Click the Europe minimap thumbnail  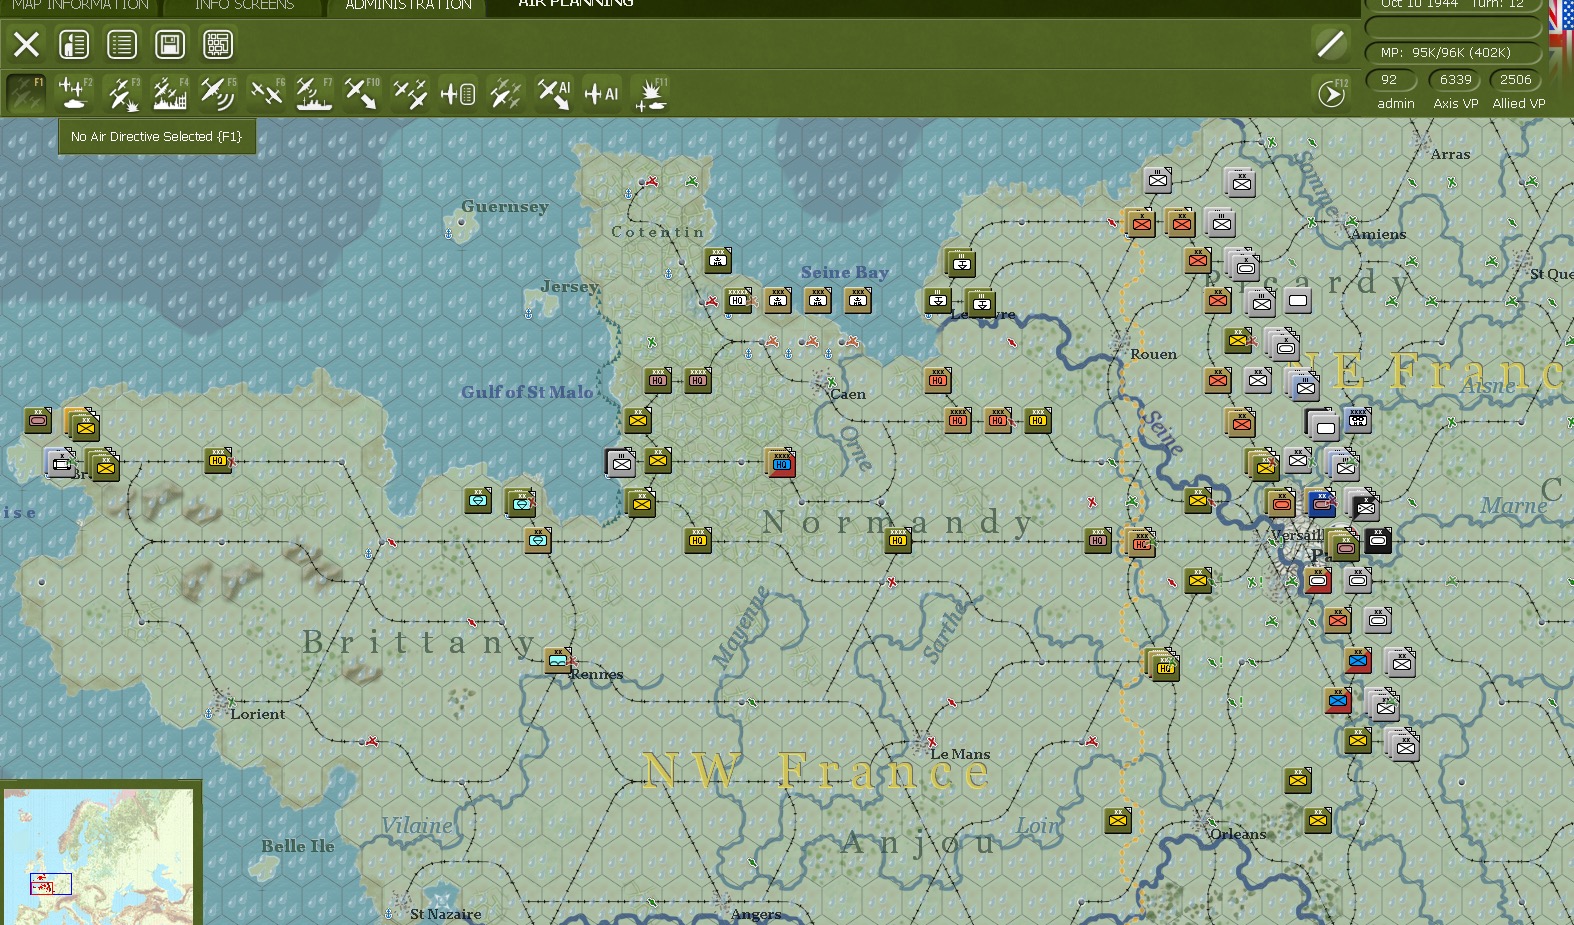click(99, 856)
